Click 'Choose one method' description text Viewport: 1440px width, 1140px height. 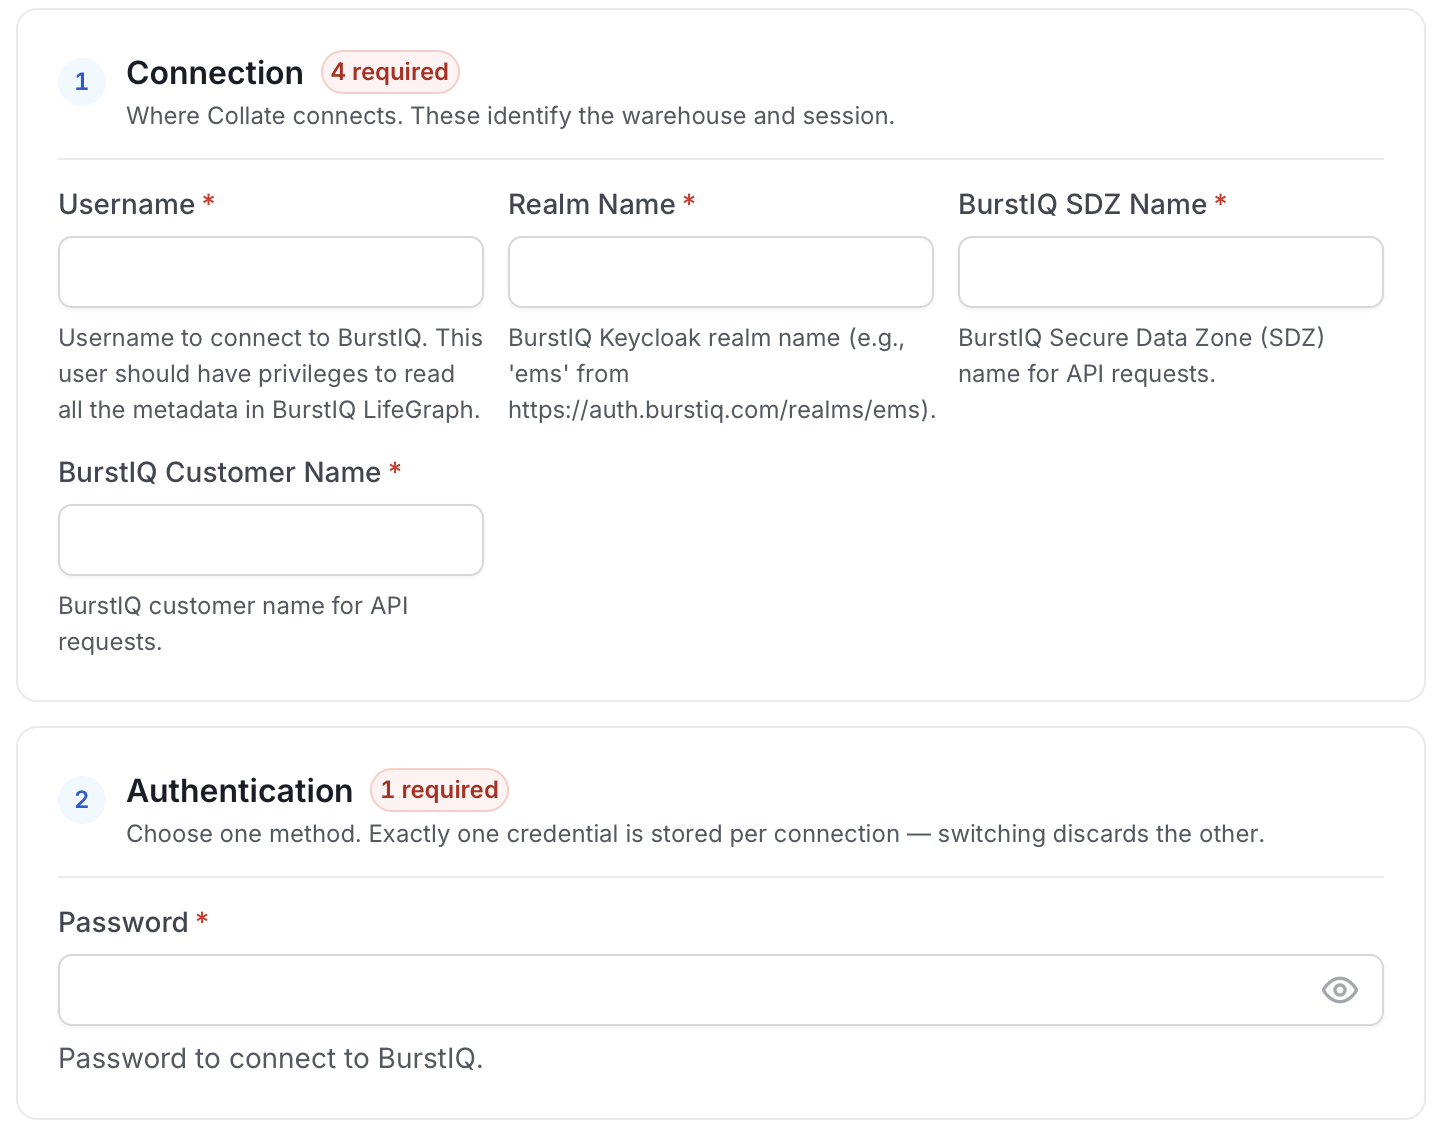point(696,834)
